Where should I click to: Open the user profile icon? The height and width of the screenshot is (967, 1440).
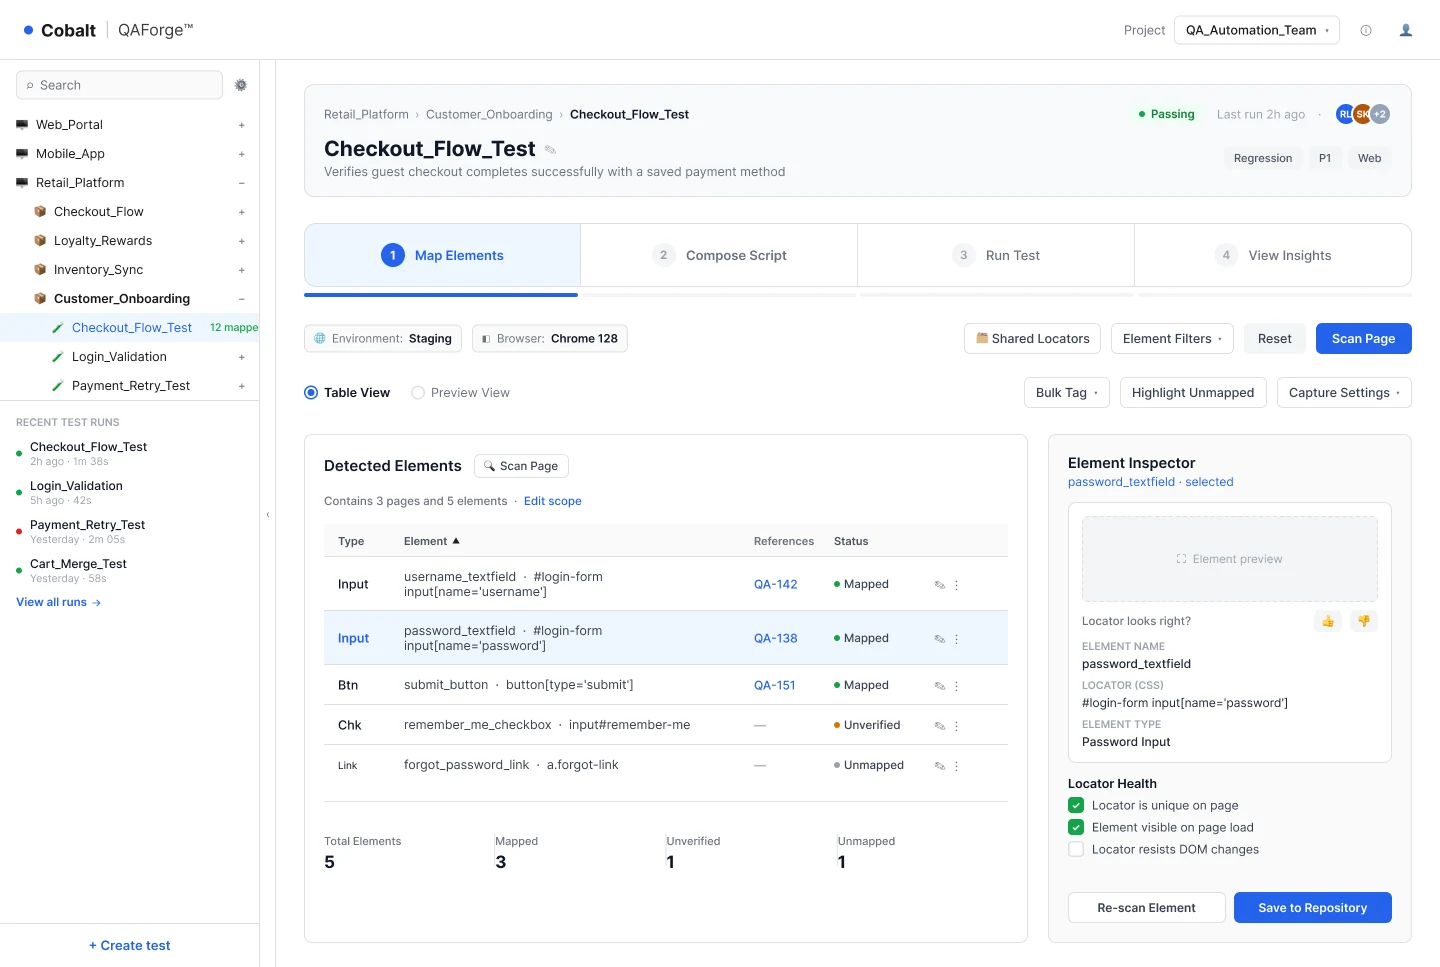(x=1406, y=30)
